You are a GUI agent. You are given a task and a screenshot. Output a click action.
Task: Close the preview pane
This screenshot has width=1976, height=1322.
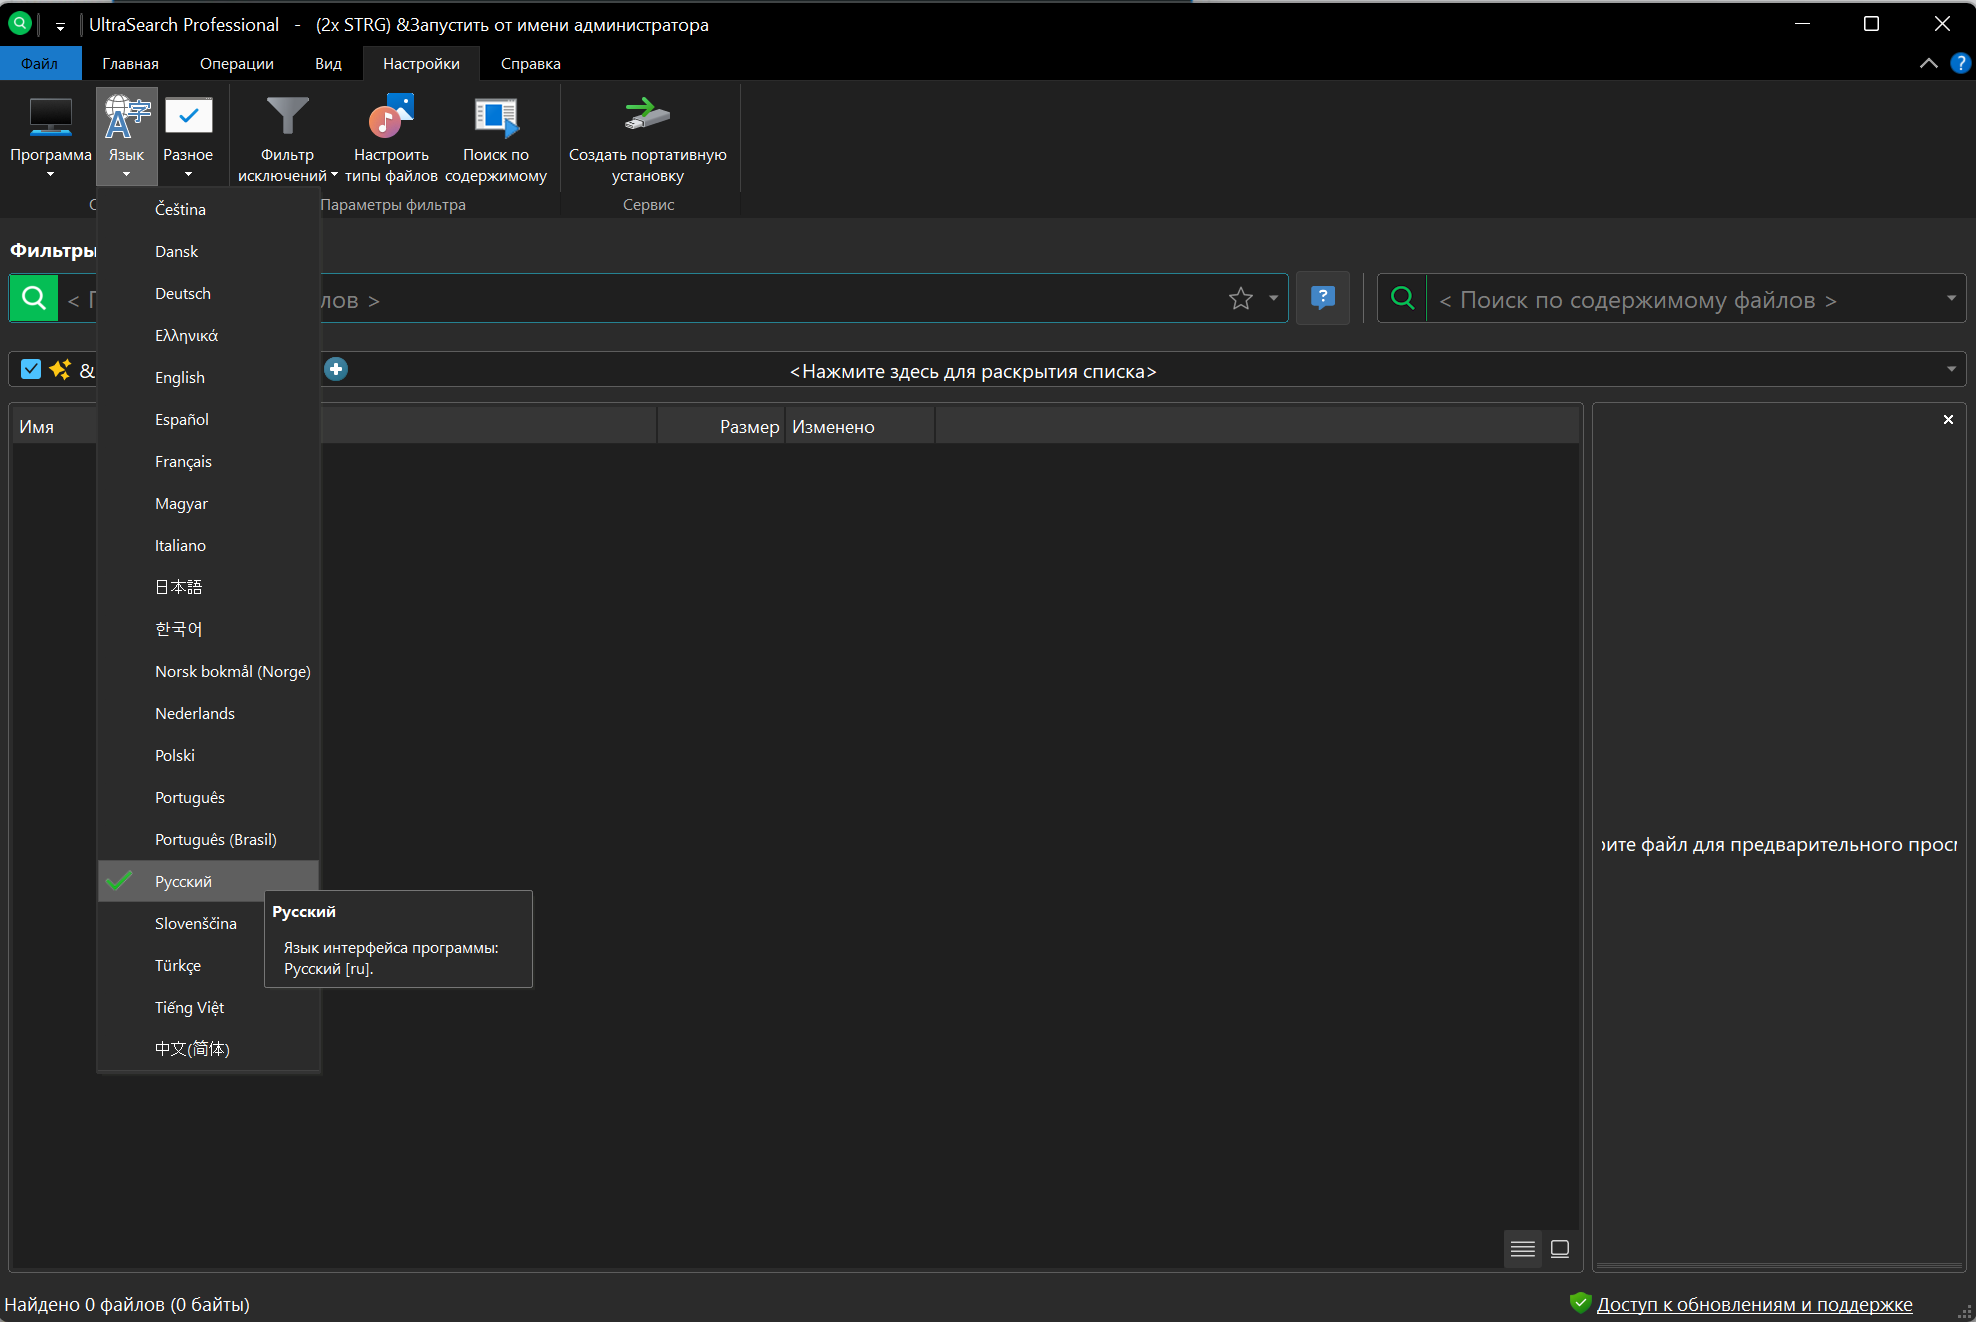(x=1948, y=420)
